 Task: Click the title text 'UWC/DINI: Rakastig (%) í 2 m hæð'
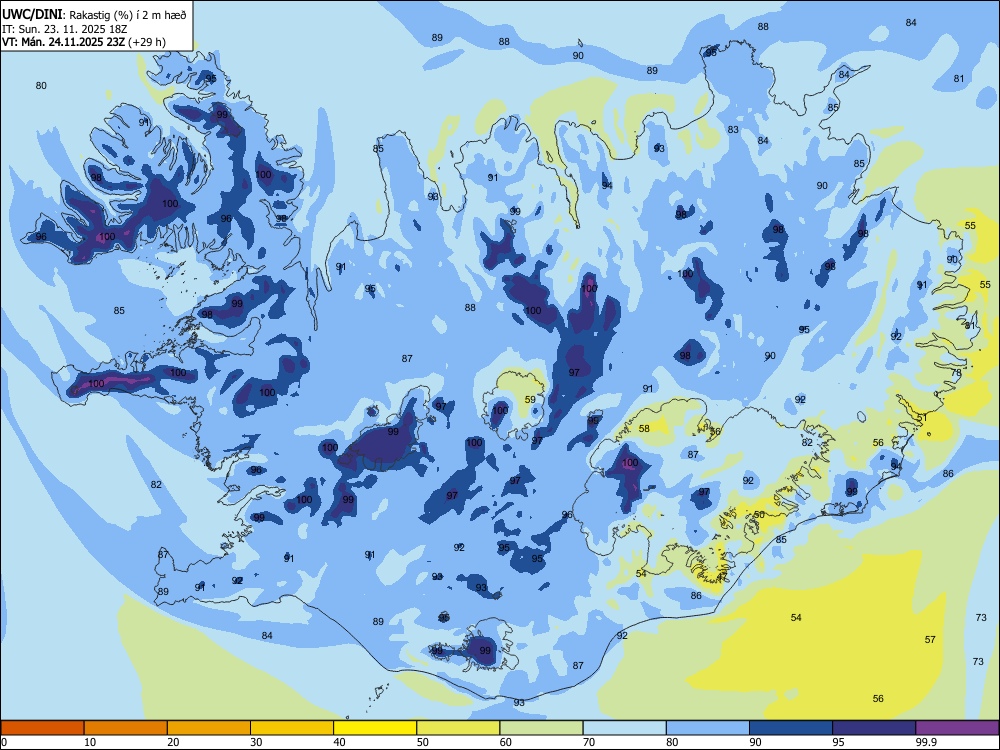coord(94,14)
